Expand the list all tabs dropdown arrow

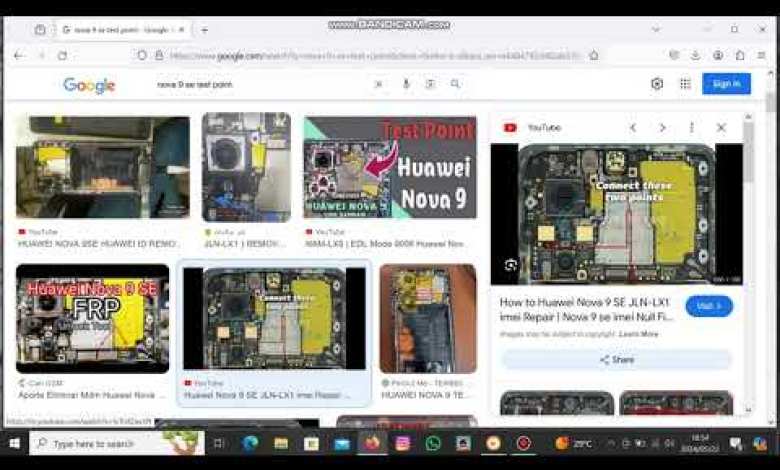656,29
